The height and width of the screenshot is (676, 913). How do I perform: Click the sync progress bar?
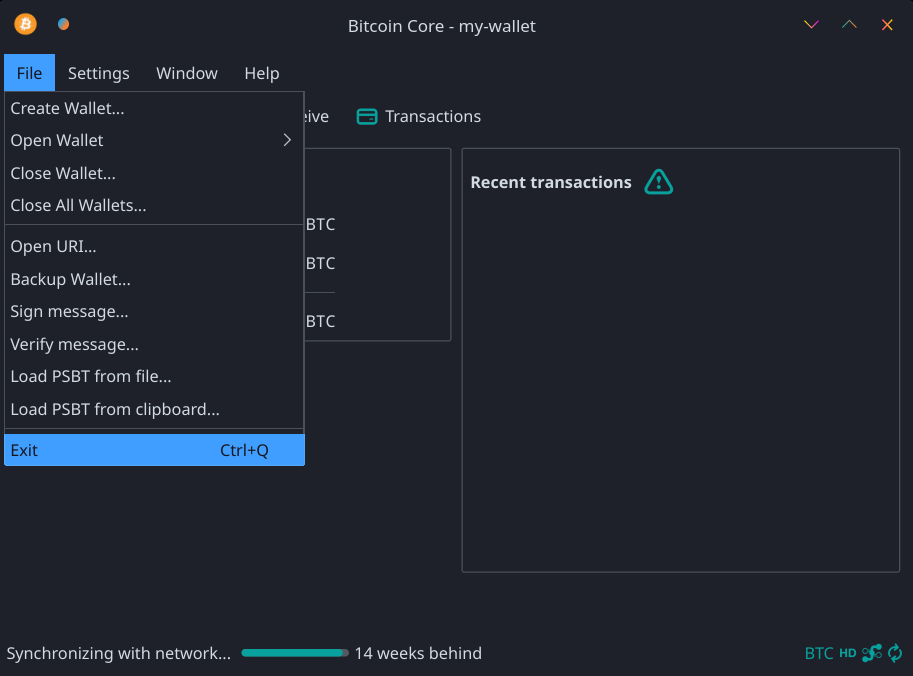pyautogui.click(x=295, y=654)
